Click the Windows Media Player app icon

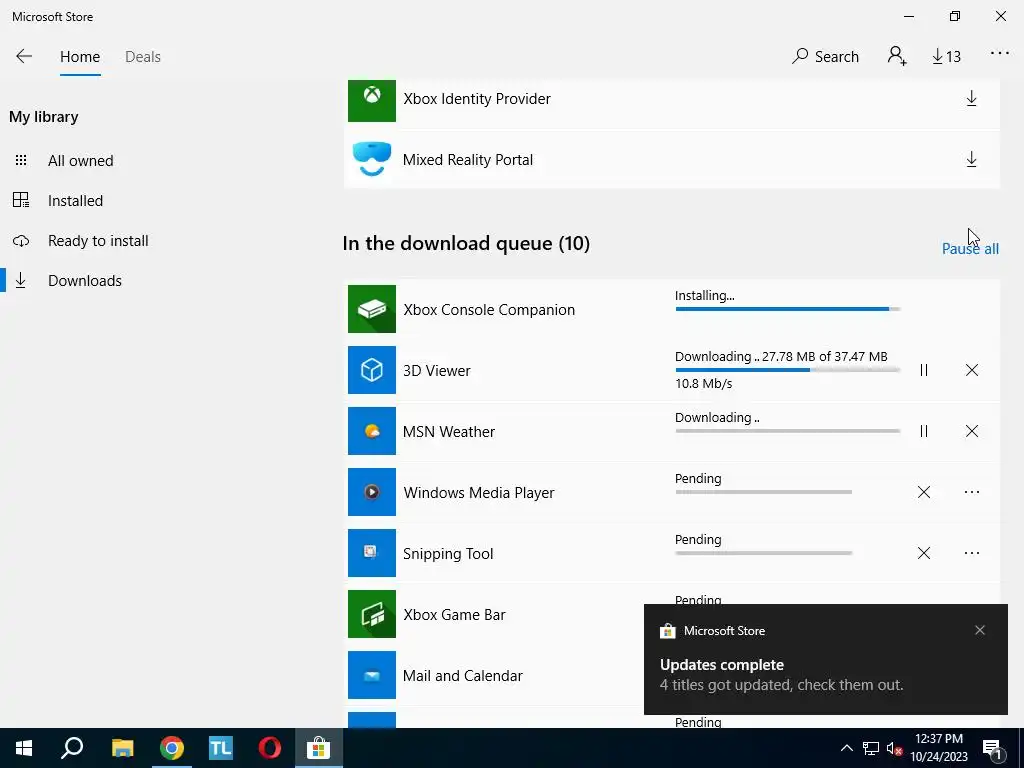click(x=372, y=492)
